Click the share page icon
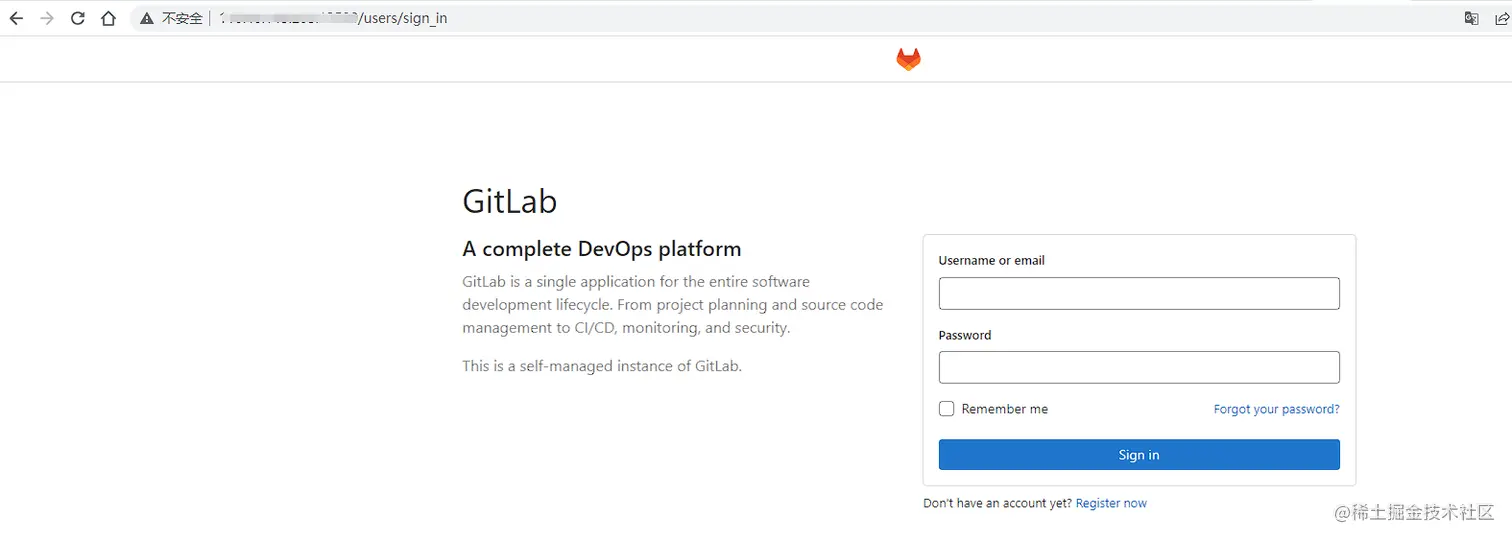Image resolution: width=1512 pixels, height=540 pixels. pyautogui.click(x=1501, y=18)
